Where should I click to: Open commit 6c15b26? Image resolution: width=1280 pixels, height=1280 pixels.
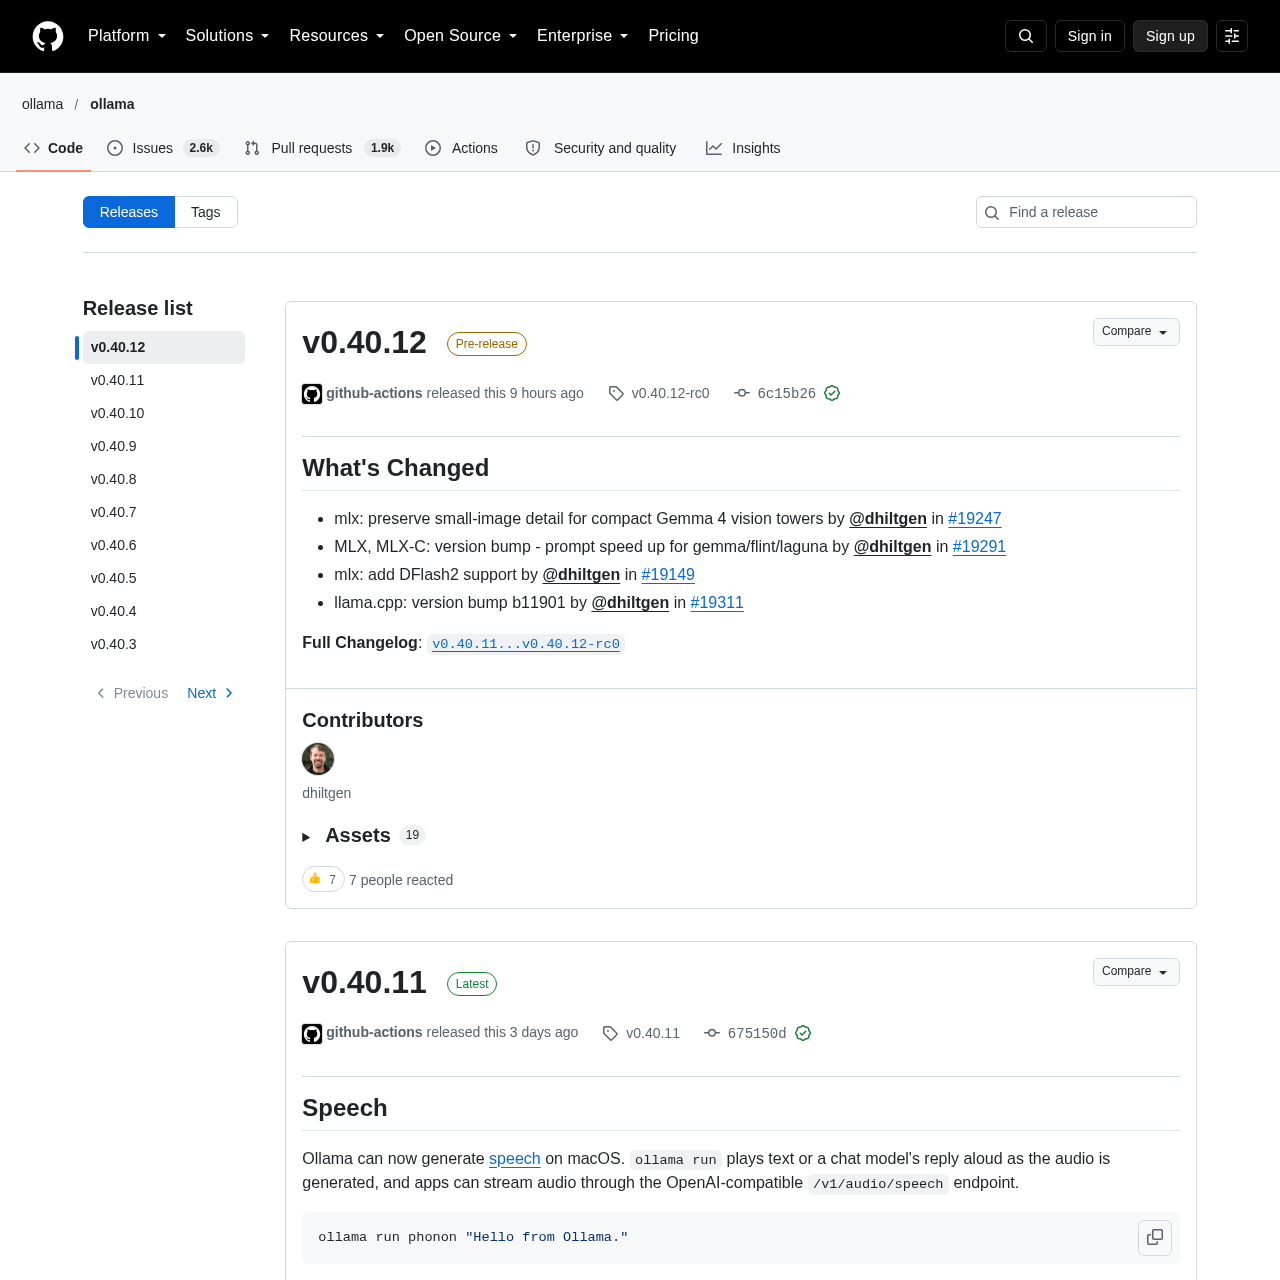[786, 393]
